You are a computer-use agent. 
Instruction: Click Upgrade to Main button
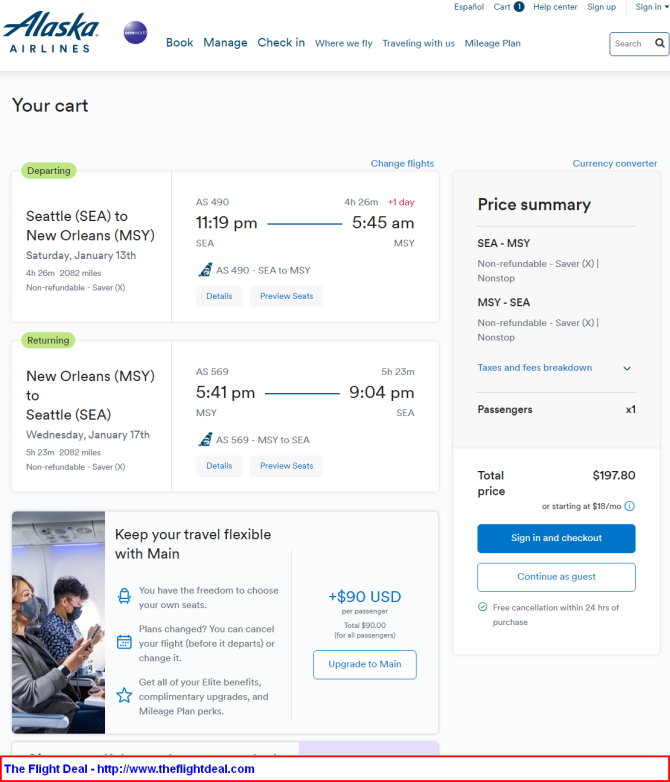365,664
